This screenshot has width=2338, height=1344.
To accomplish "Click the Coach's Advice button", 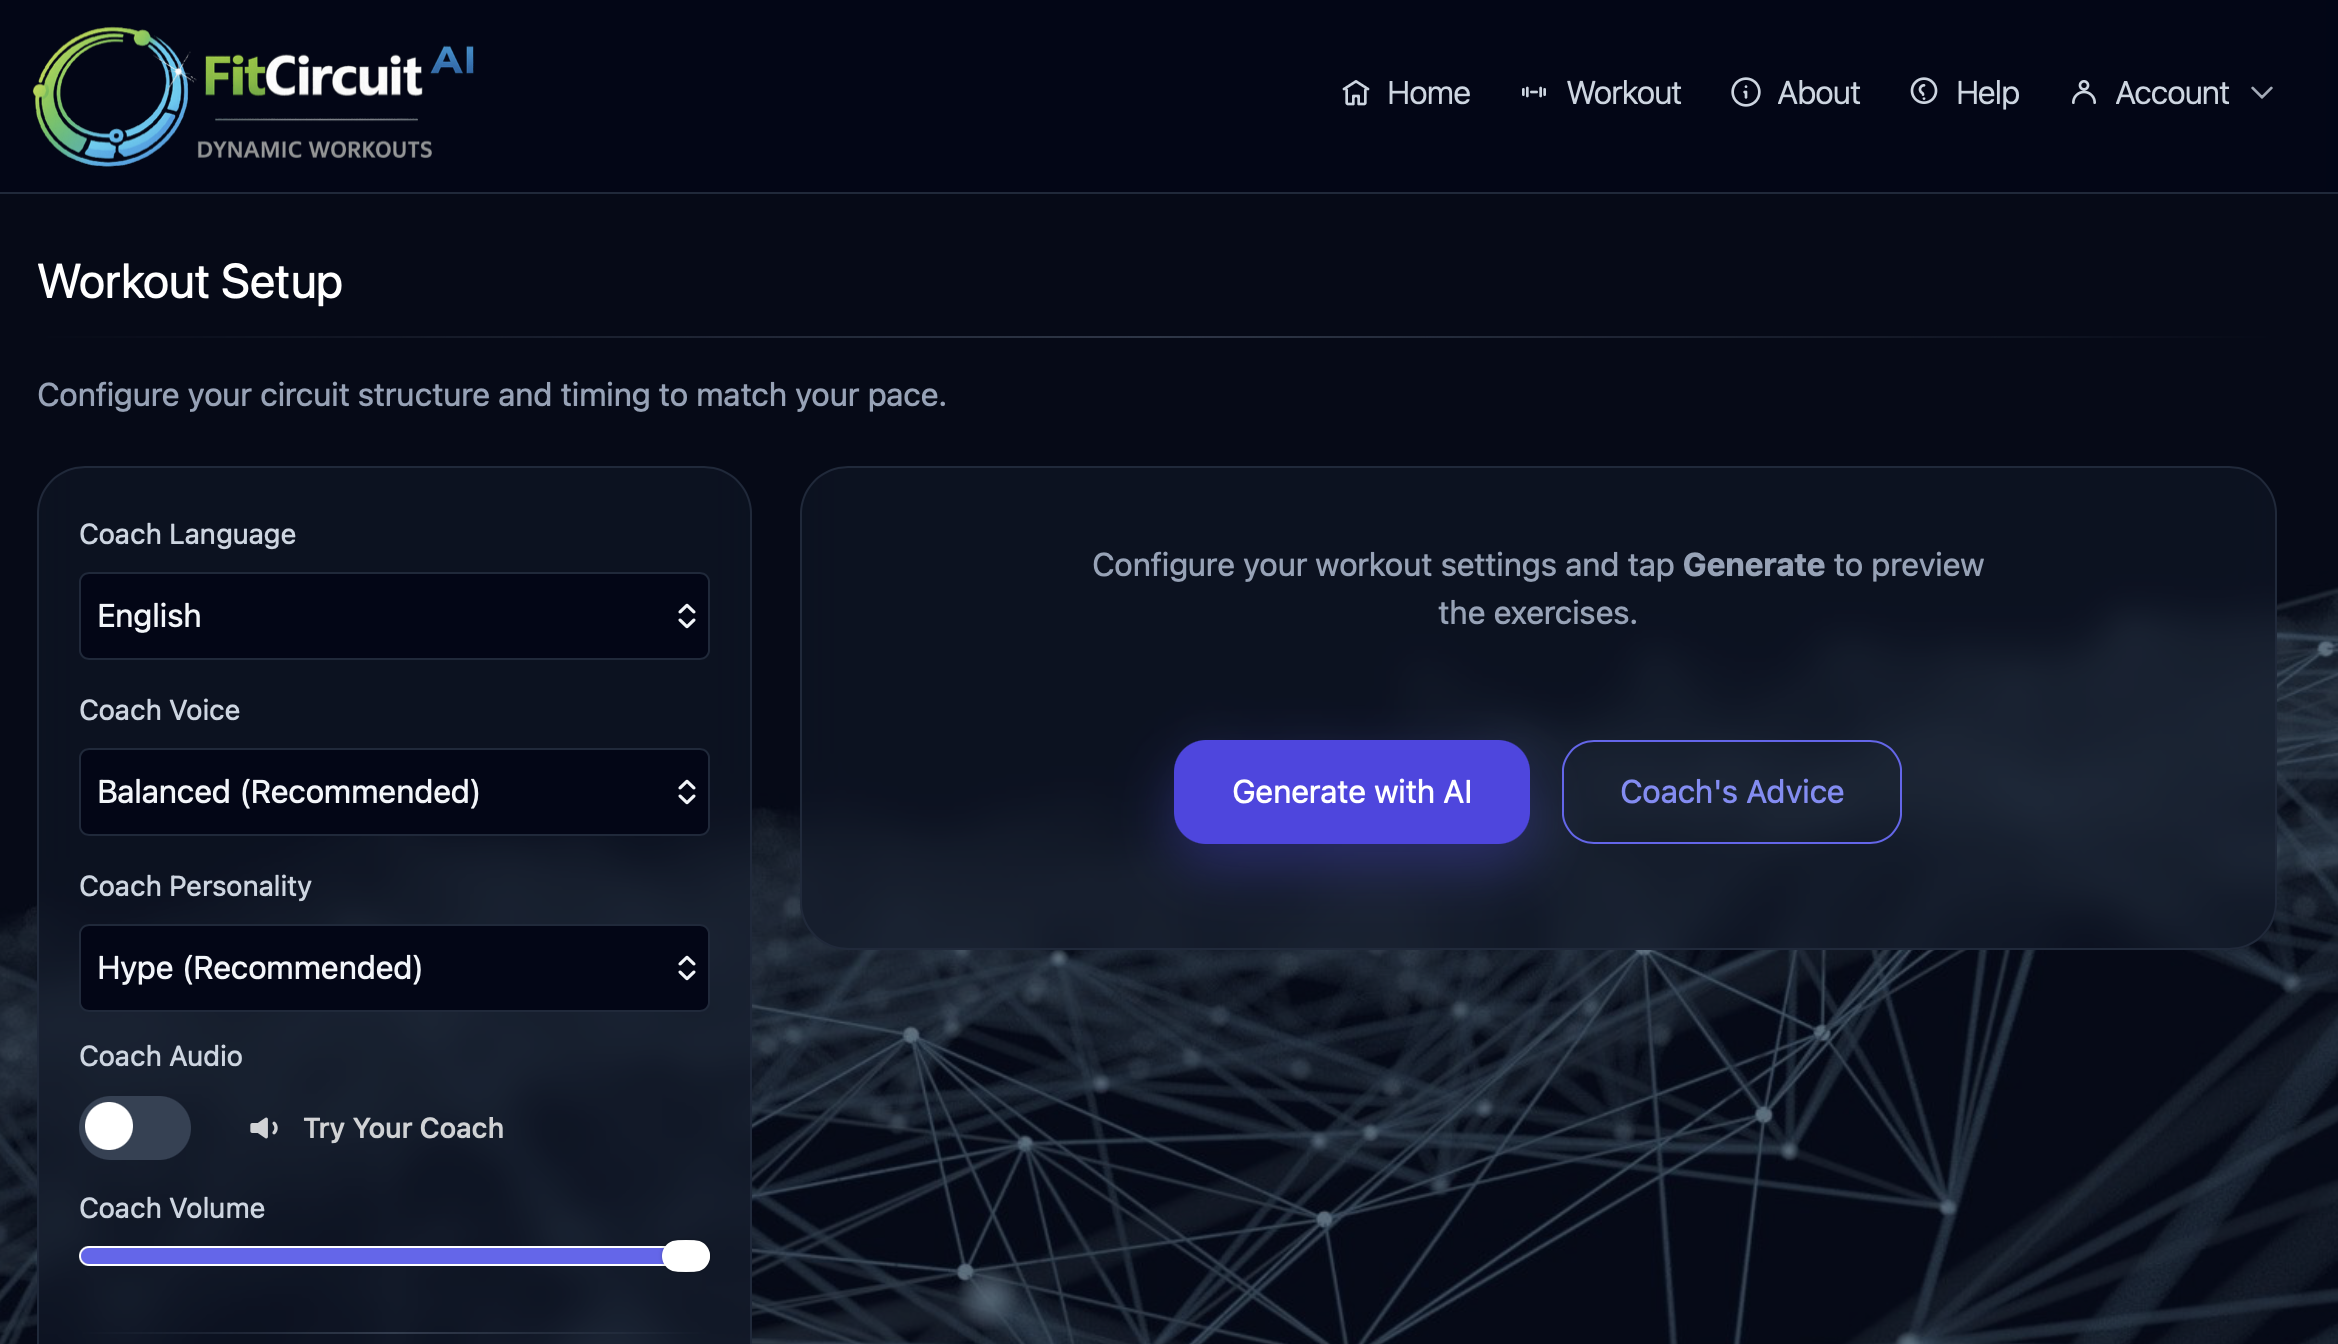I will click(x=1731, y=792).
